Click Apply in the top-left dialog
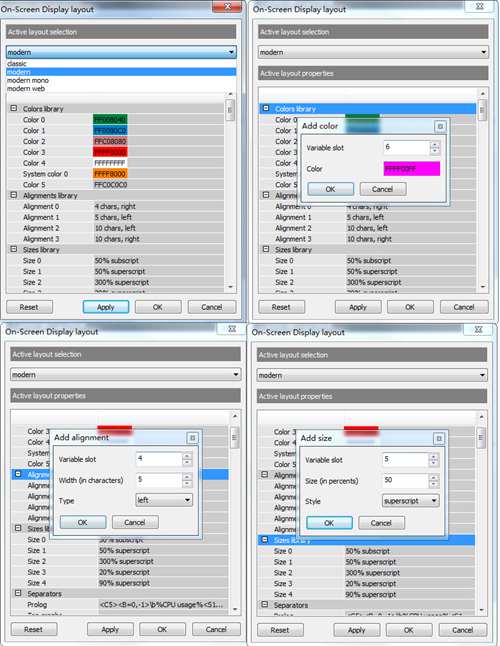The height and width of the screenshot is (646, 500). coord(106,307)
